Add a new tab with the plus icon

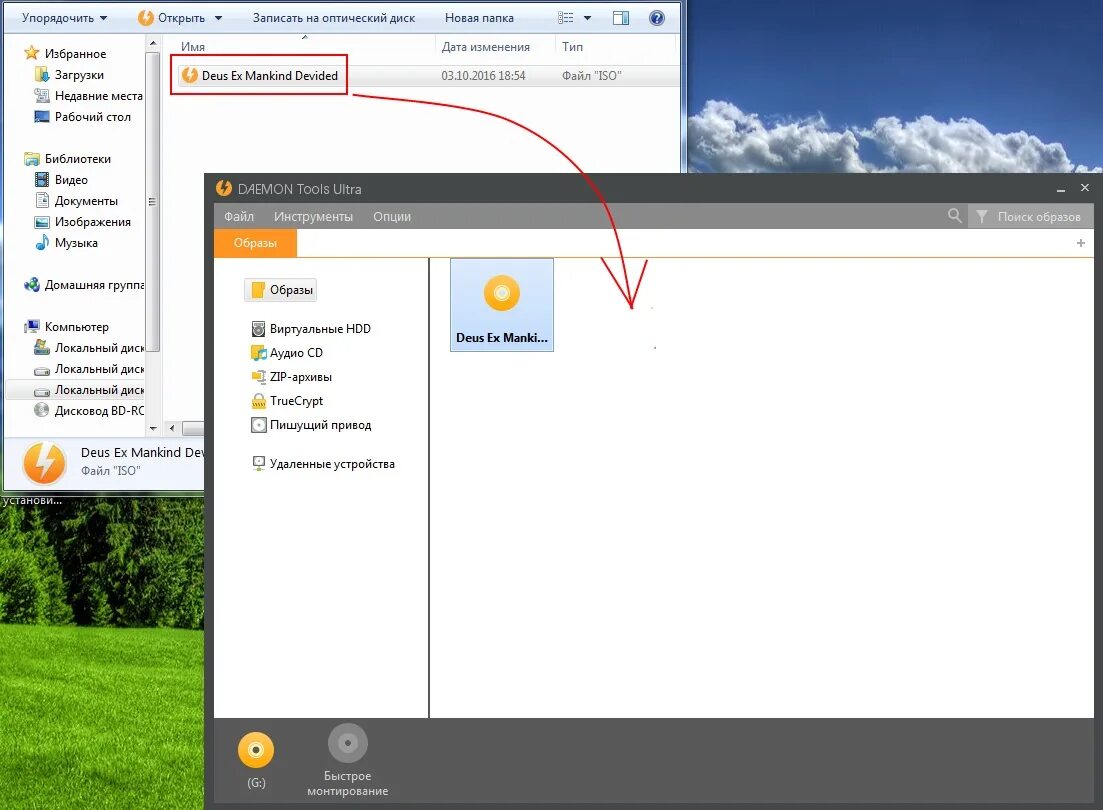pos(1080,243)
